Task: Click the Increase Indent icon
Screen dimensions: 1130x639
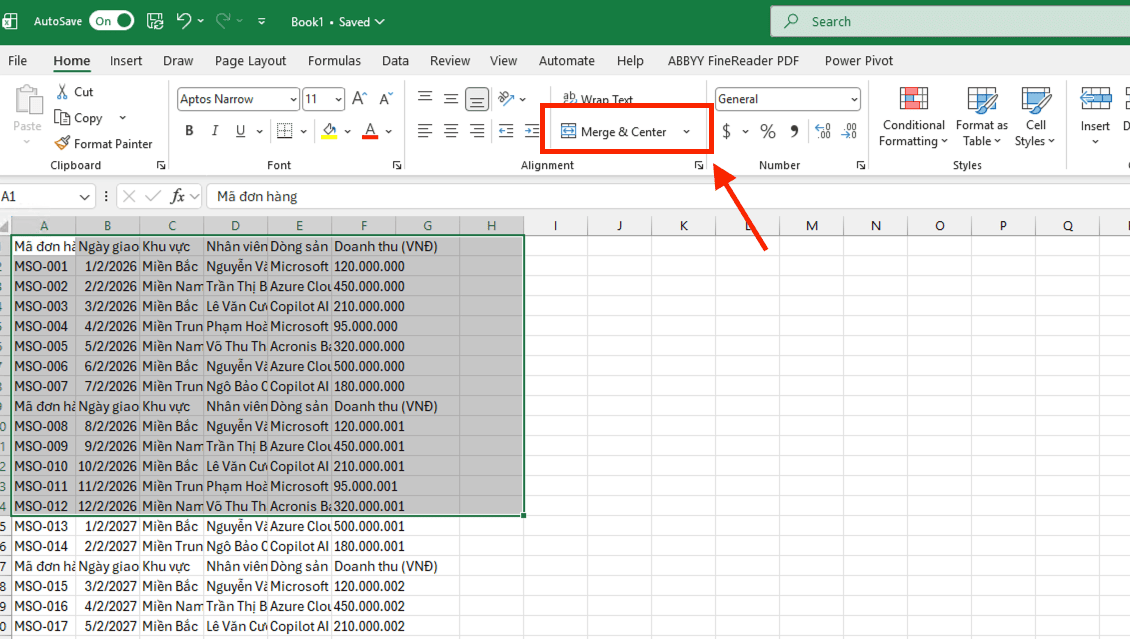Action: [x=531, y=131]
